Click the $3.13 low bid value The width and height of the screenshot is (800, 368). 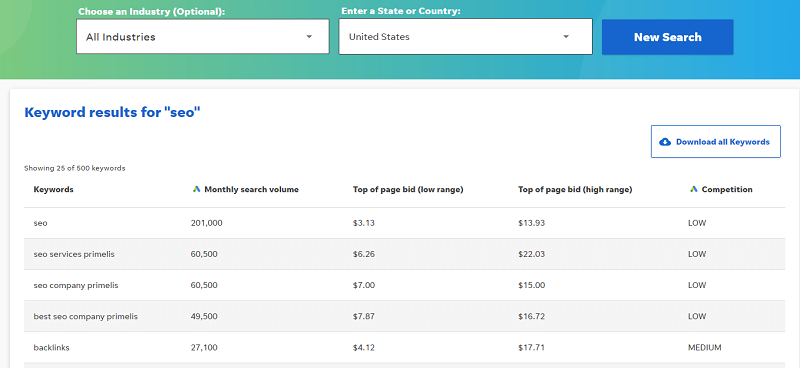[364, 223]
